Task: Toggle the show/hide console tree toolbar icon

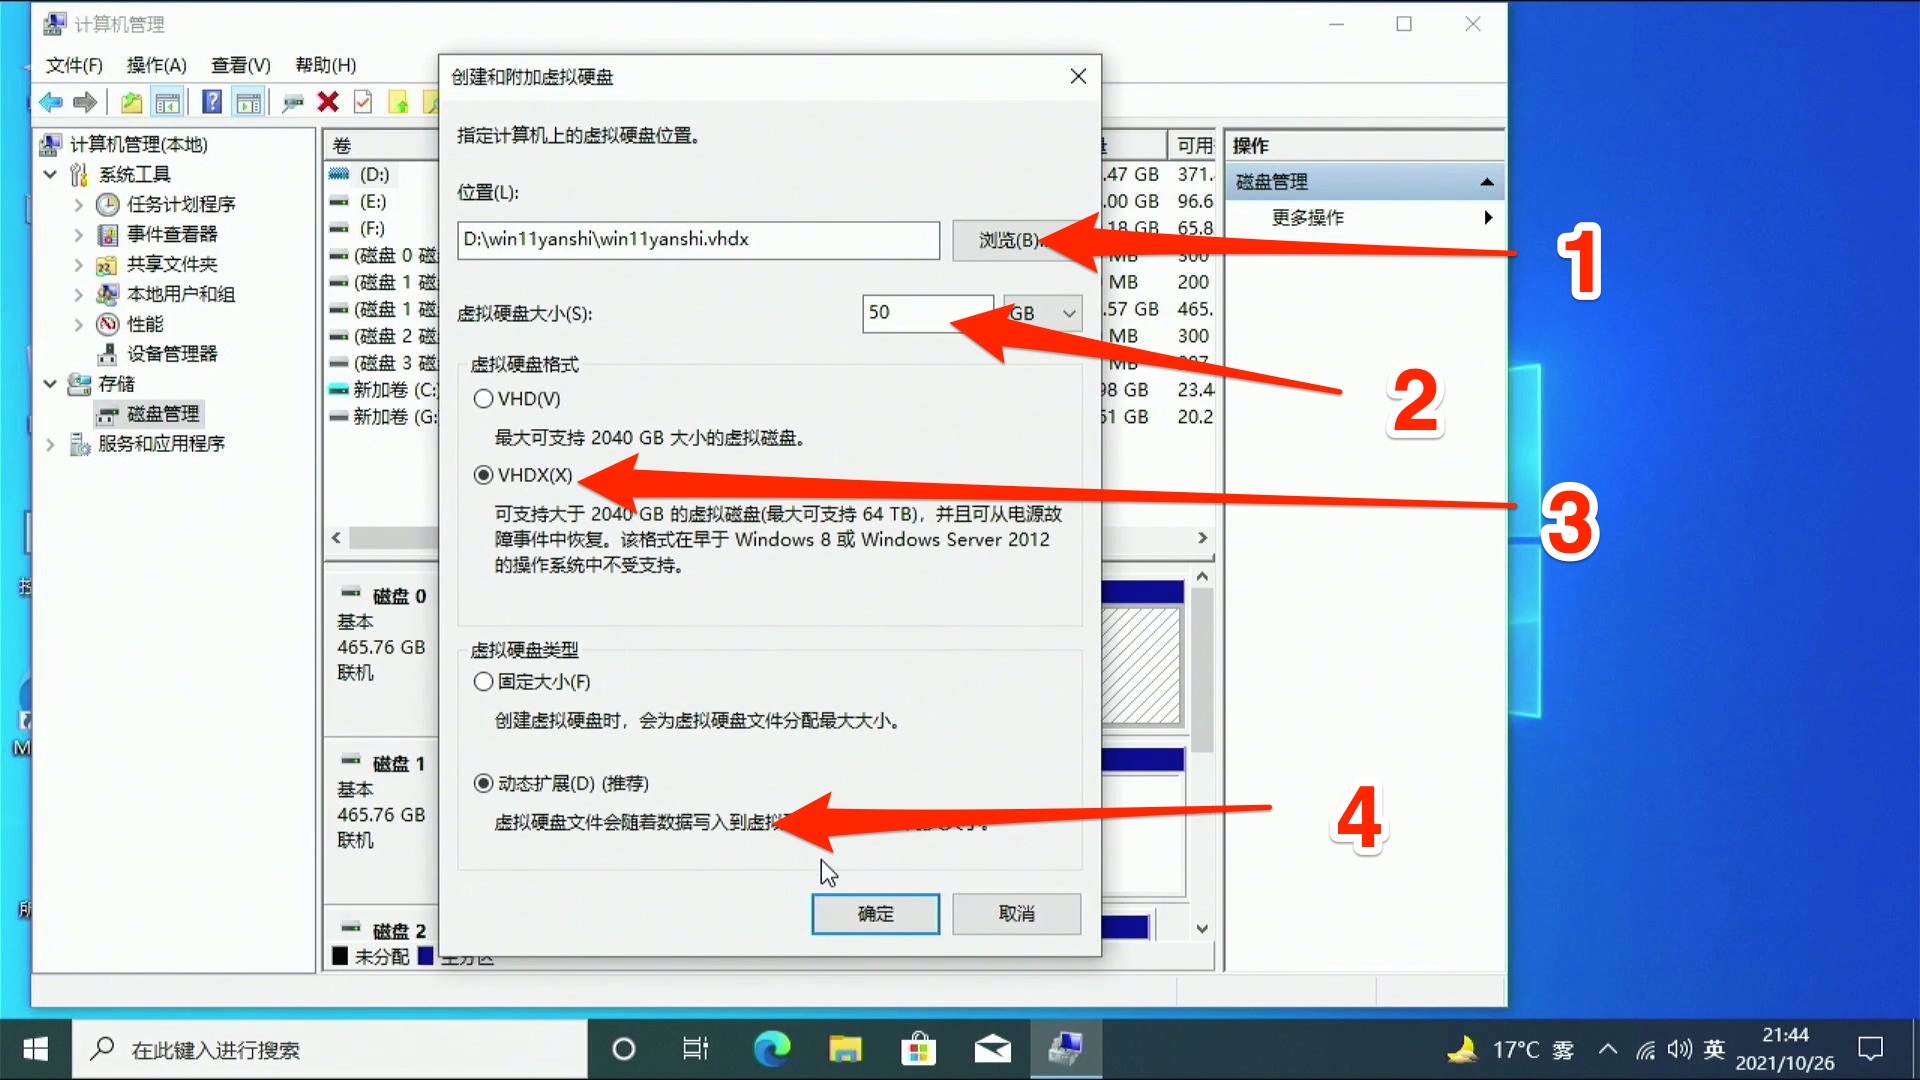Action: 168,101
